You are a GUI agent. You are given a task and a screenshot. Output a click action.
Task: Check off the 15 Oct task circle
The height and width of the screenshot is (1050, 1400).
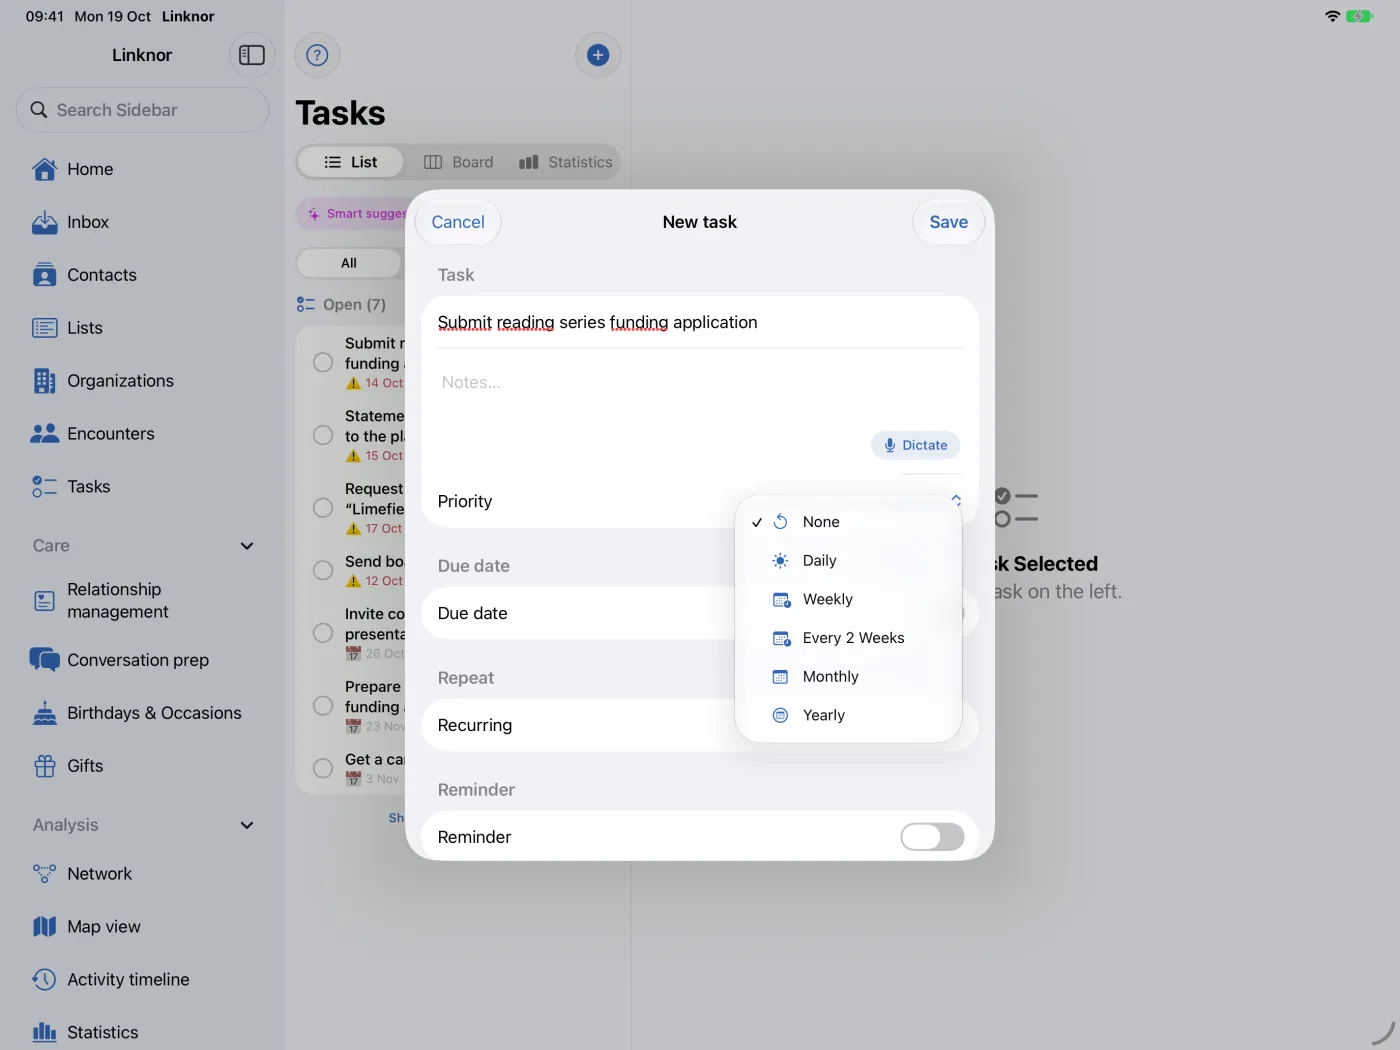(x=323, y=435)
